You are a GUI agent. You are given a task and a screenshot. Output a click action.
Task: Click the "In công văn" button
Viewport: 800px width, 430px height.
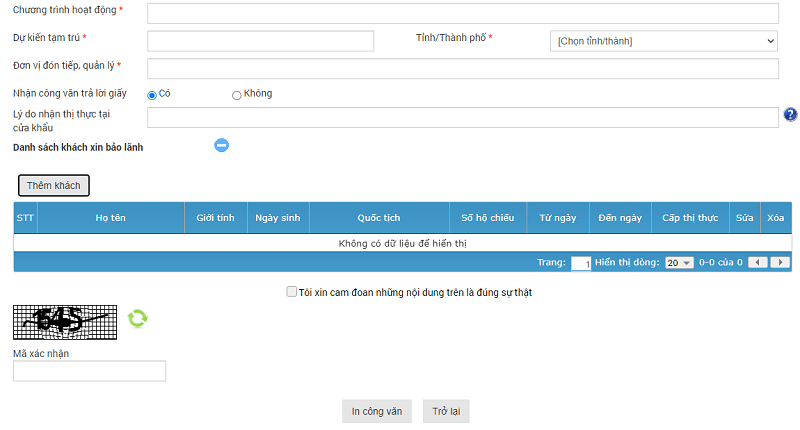click(x=376, y=411)
